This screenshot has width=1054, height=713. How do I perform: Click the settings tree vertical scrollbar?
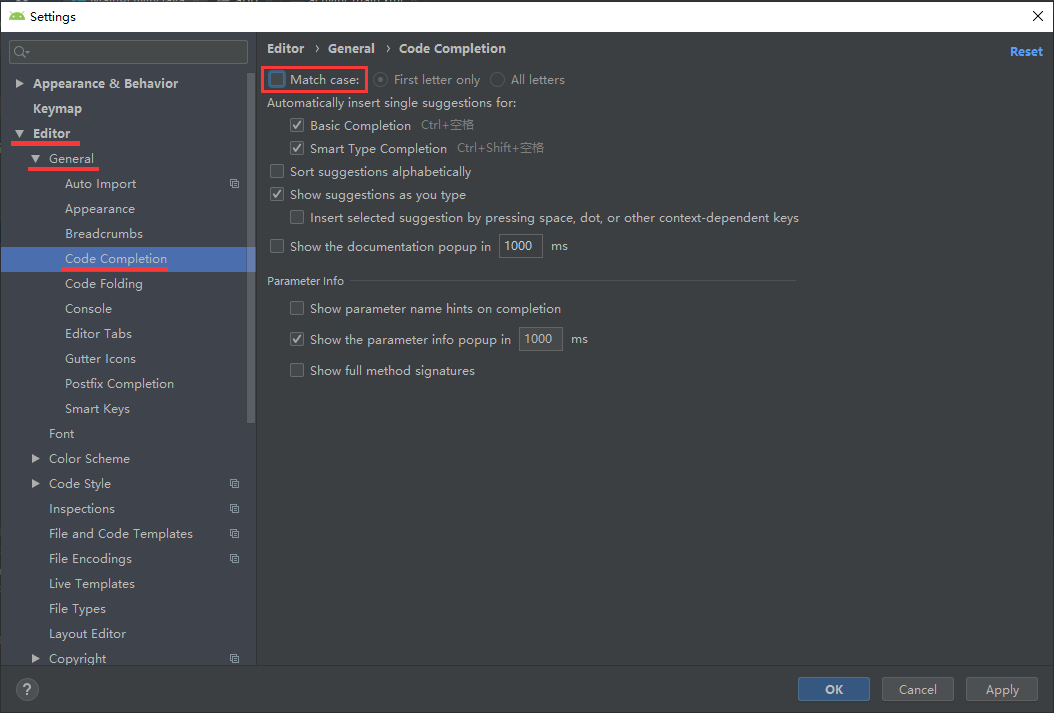tap(251, 249)
